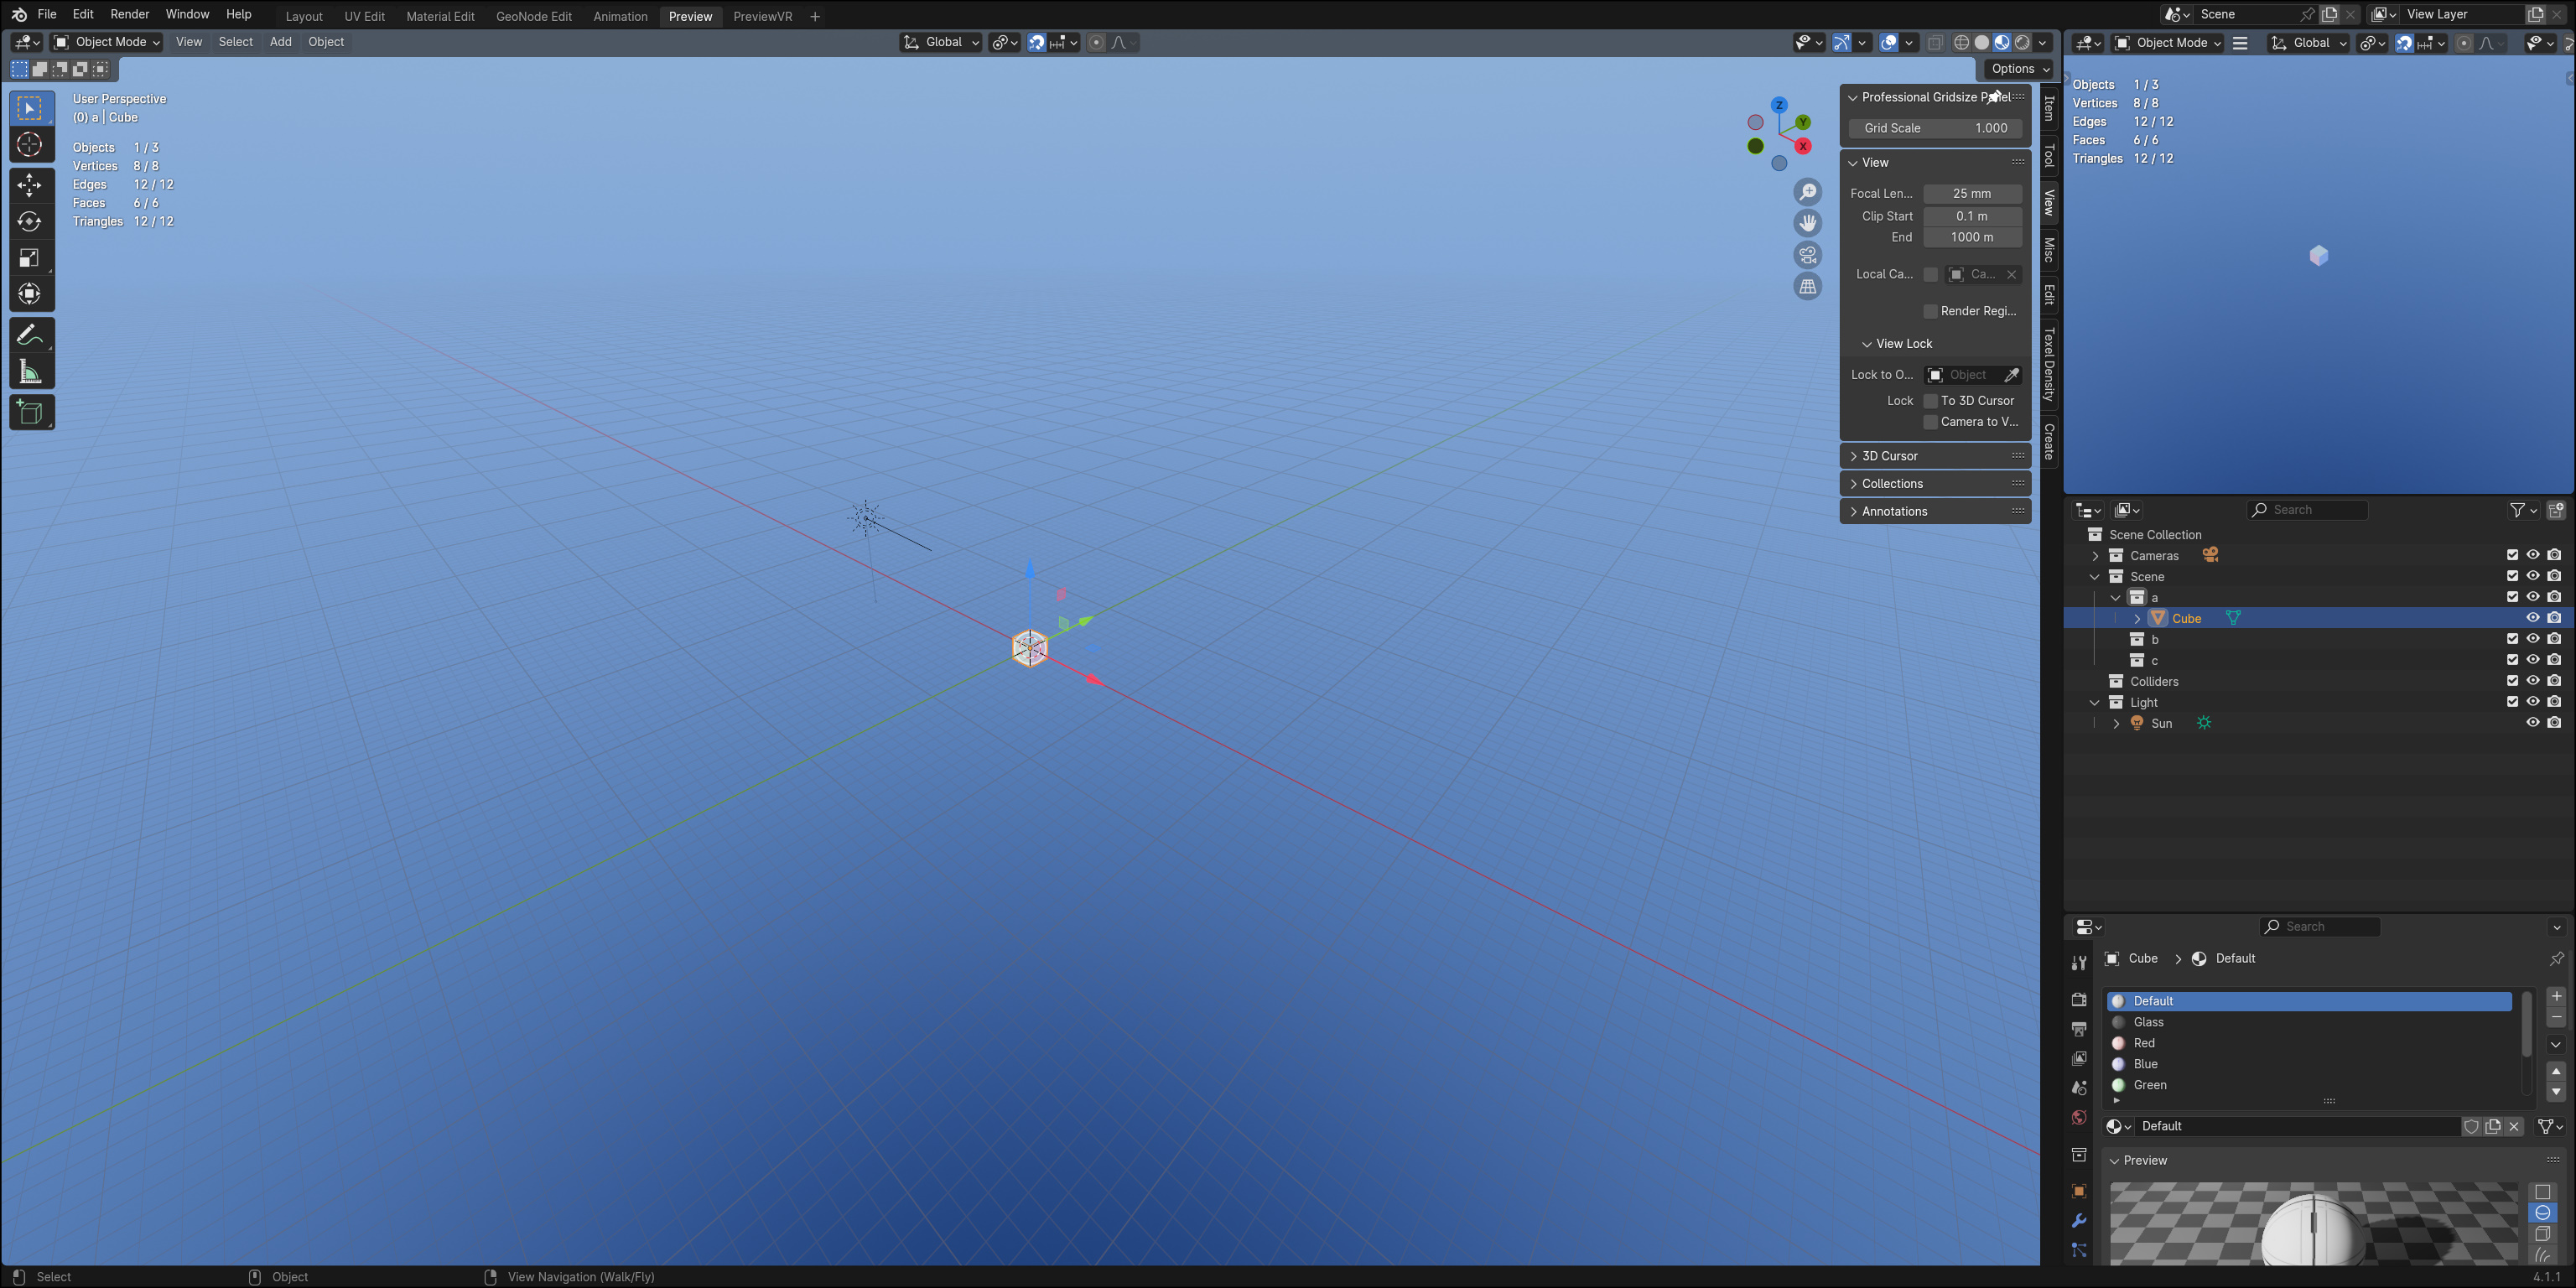
Task: Open the Modifiers wrench tab
Action: pyautogui.click(x=2079, y=1221)
